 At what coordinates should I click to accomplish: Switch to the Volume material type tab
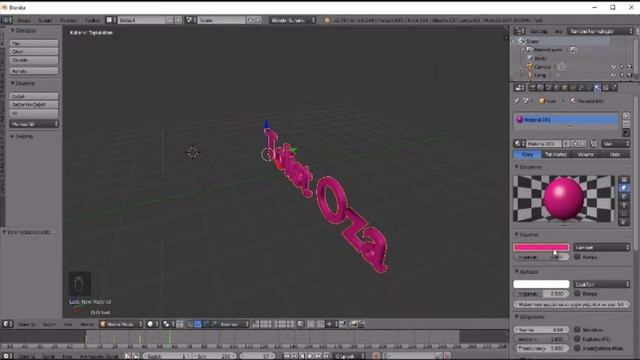tap(585, 154)
